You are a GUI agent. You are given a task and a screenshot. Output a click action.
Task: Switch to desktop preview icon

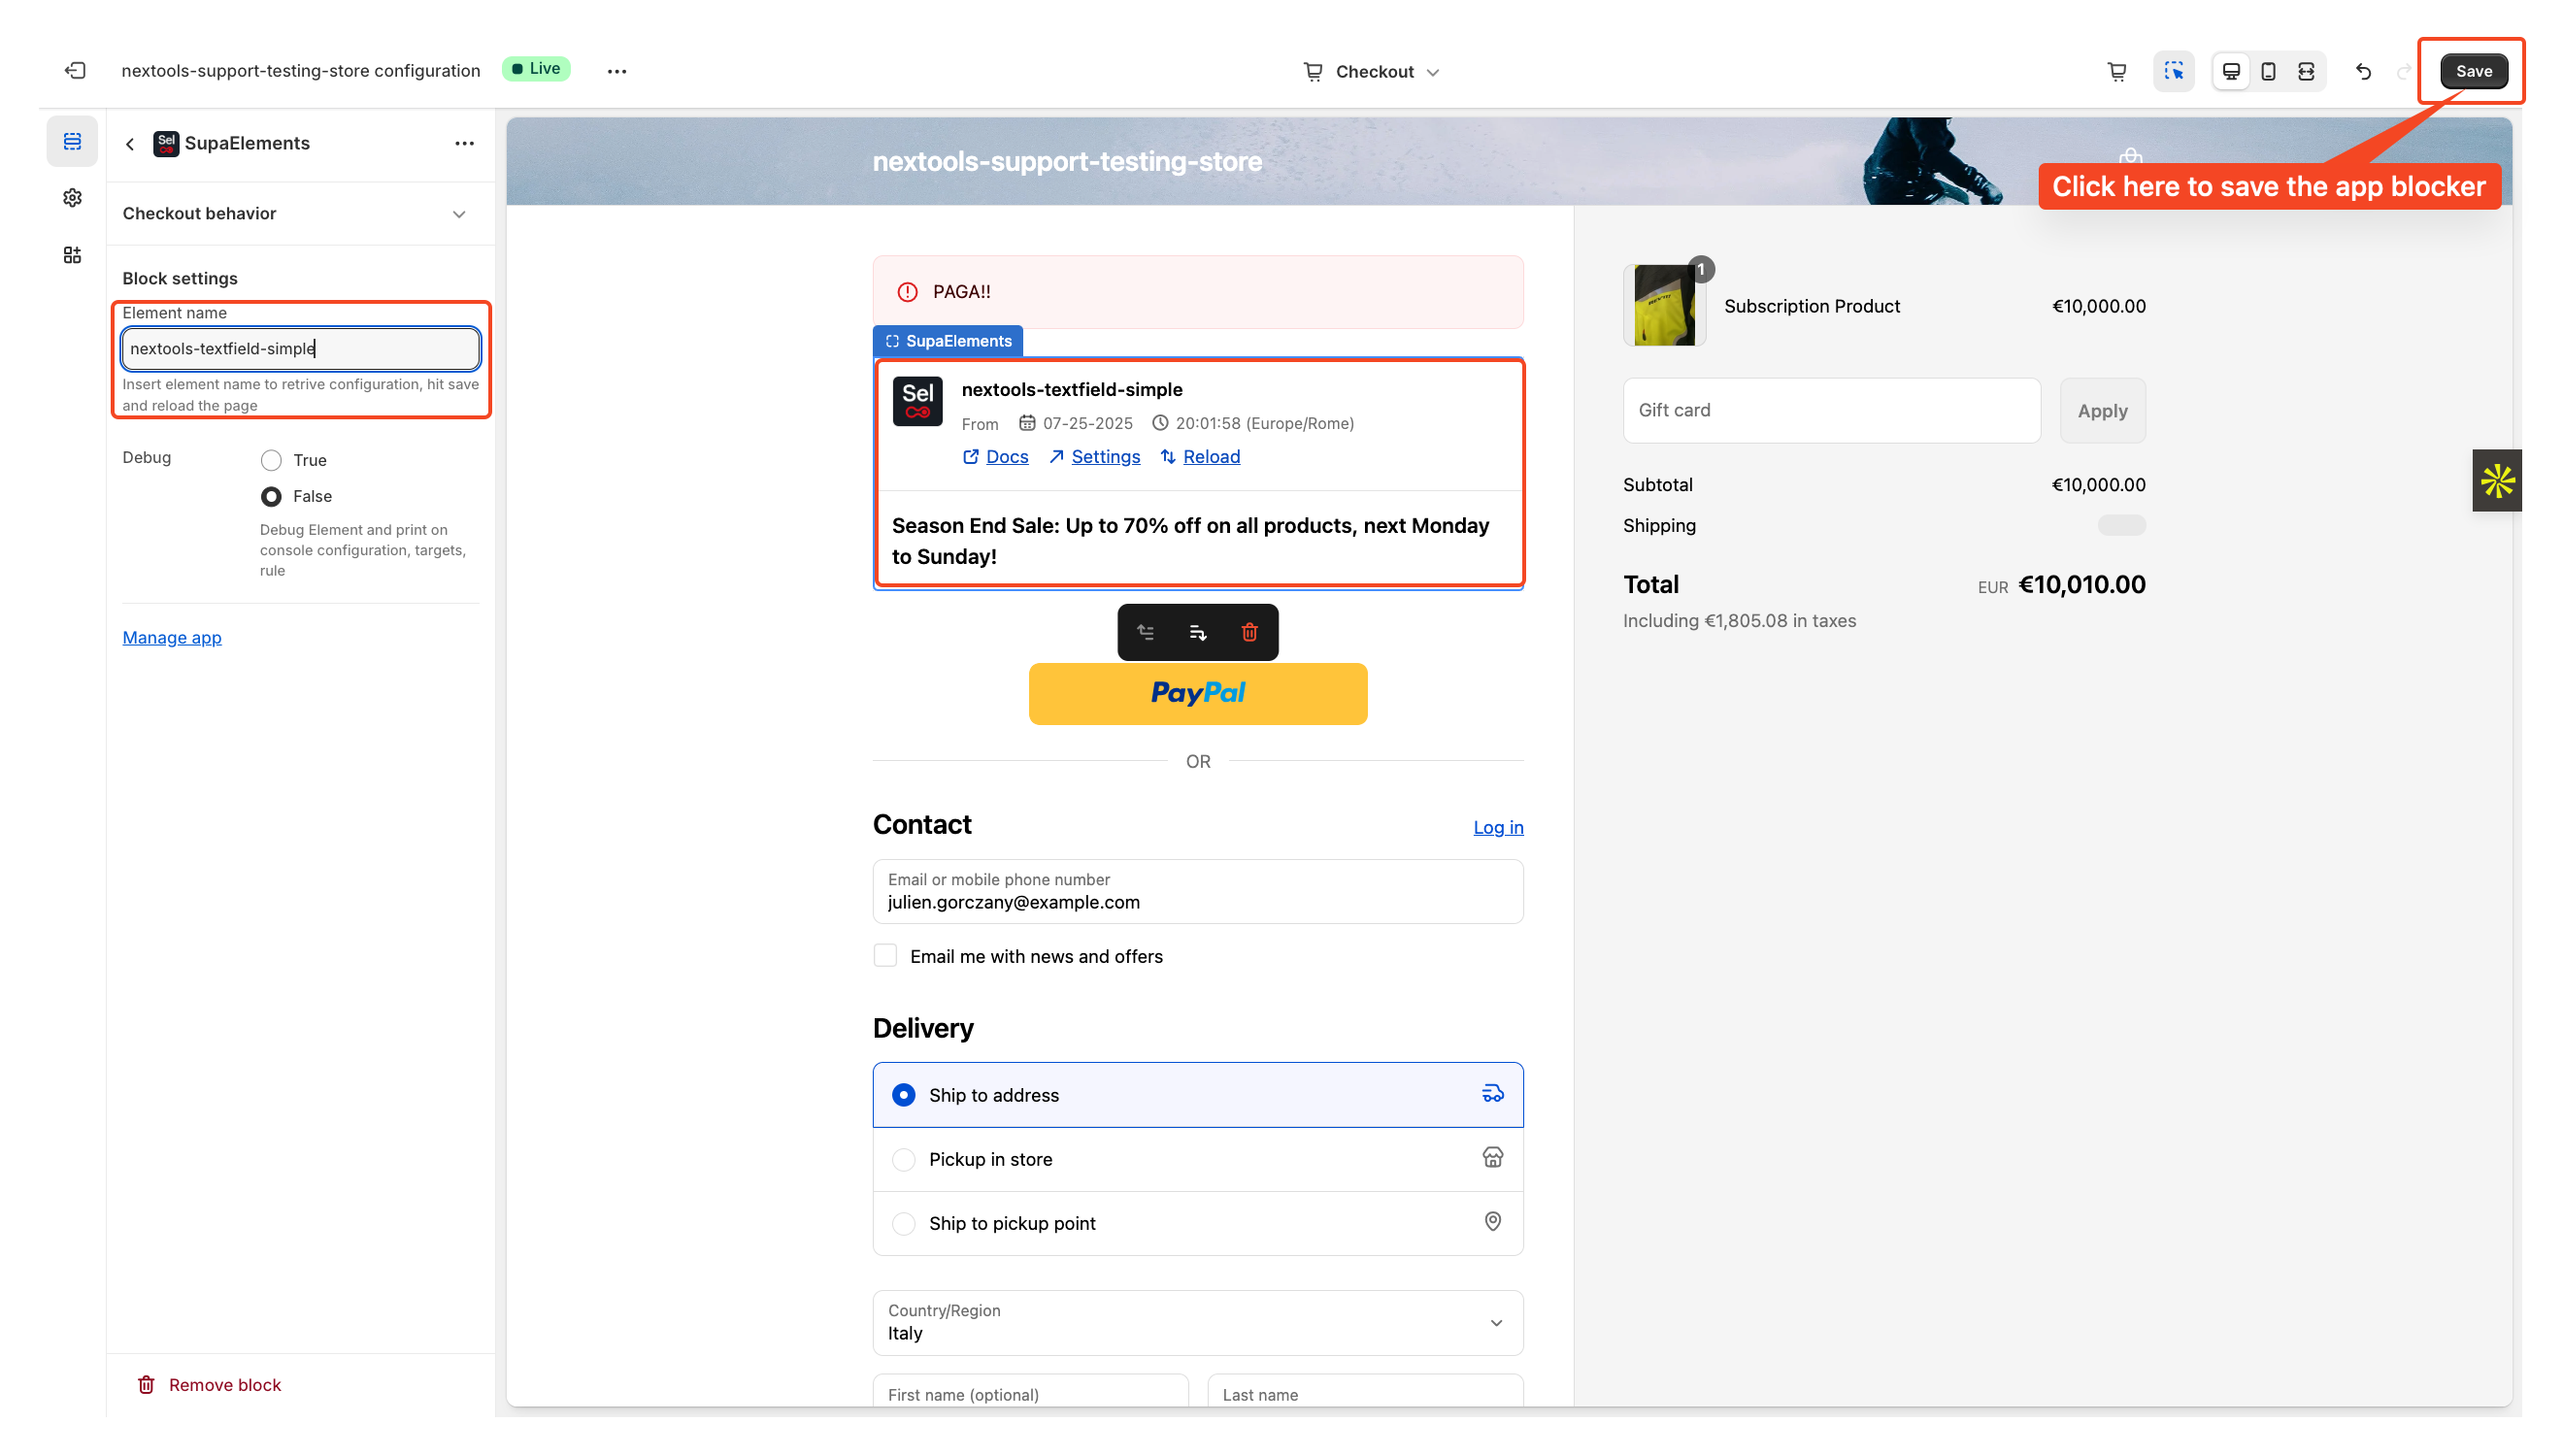(x=2230, y=71)
